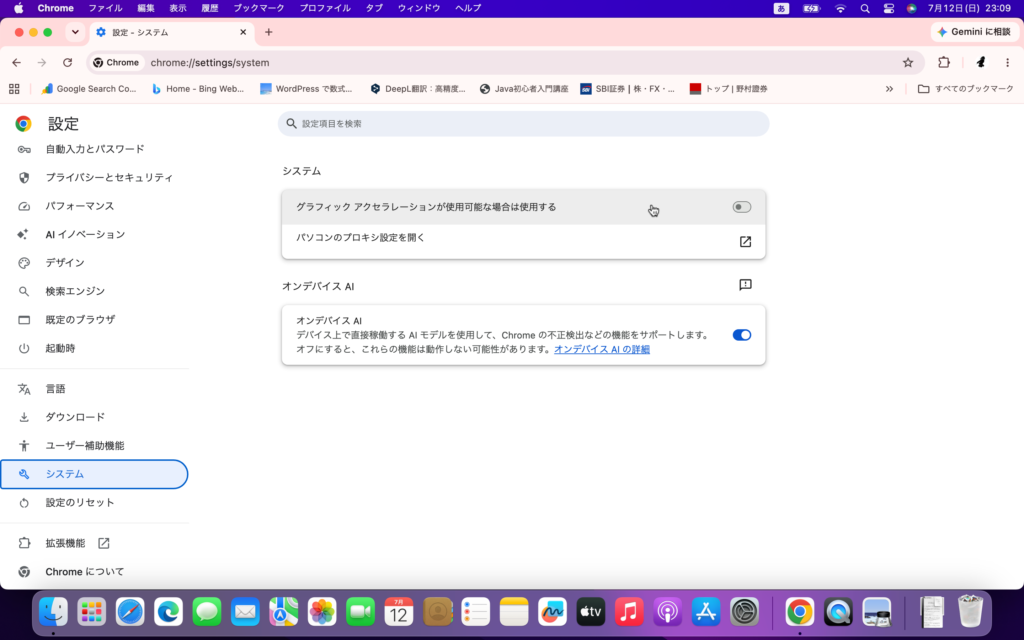Open ダウンロード settings
The width and height of the screenshot is (1024, 640).
pos(95,417)
